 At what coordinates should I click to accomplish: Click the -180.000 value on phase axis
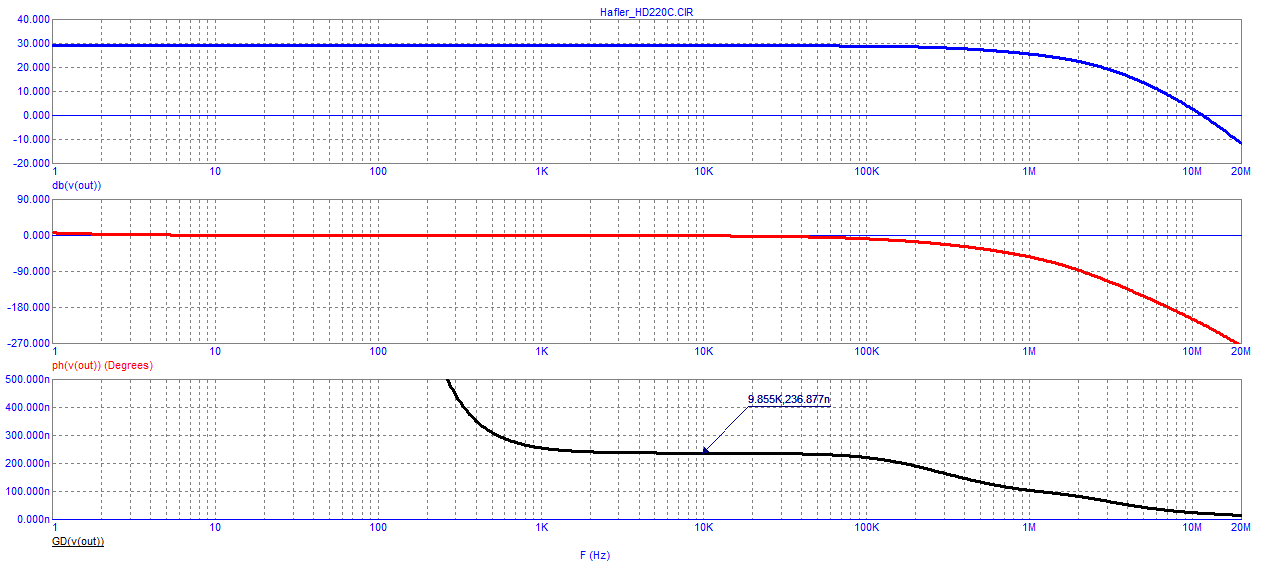click(30, 308)
